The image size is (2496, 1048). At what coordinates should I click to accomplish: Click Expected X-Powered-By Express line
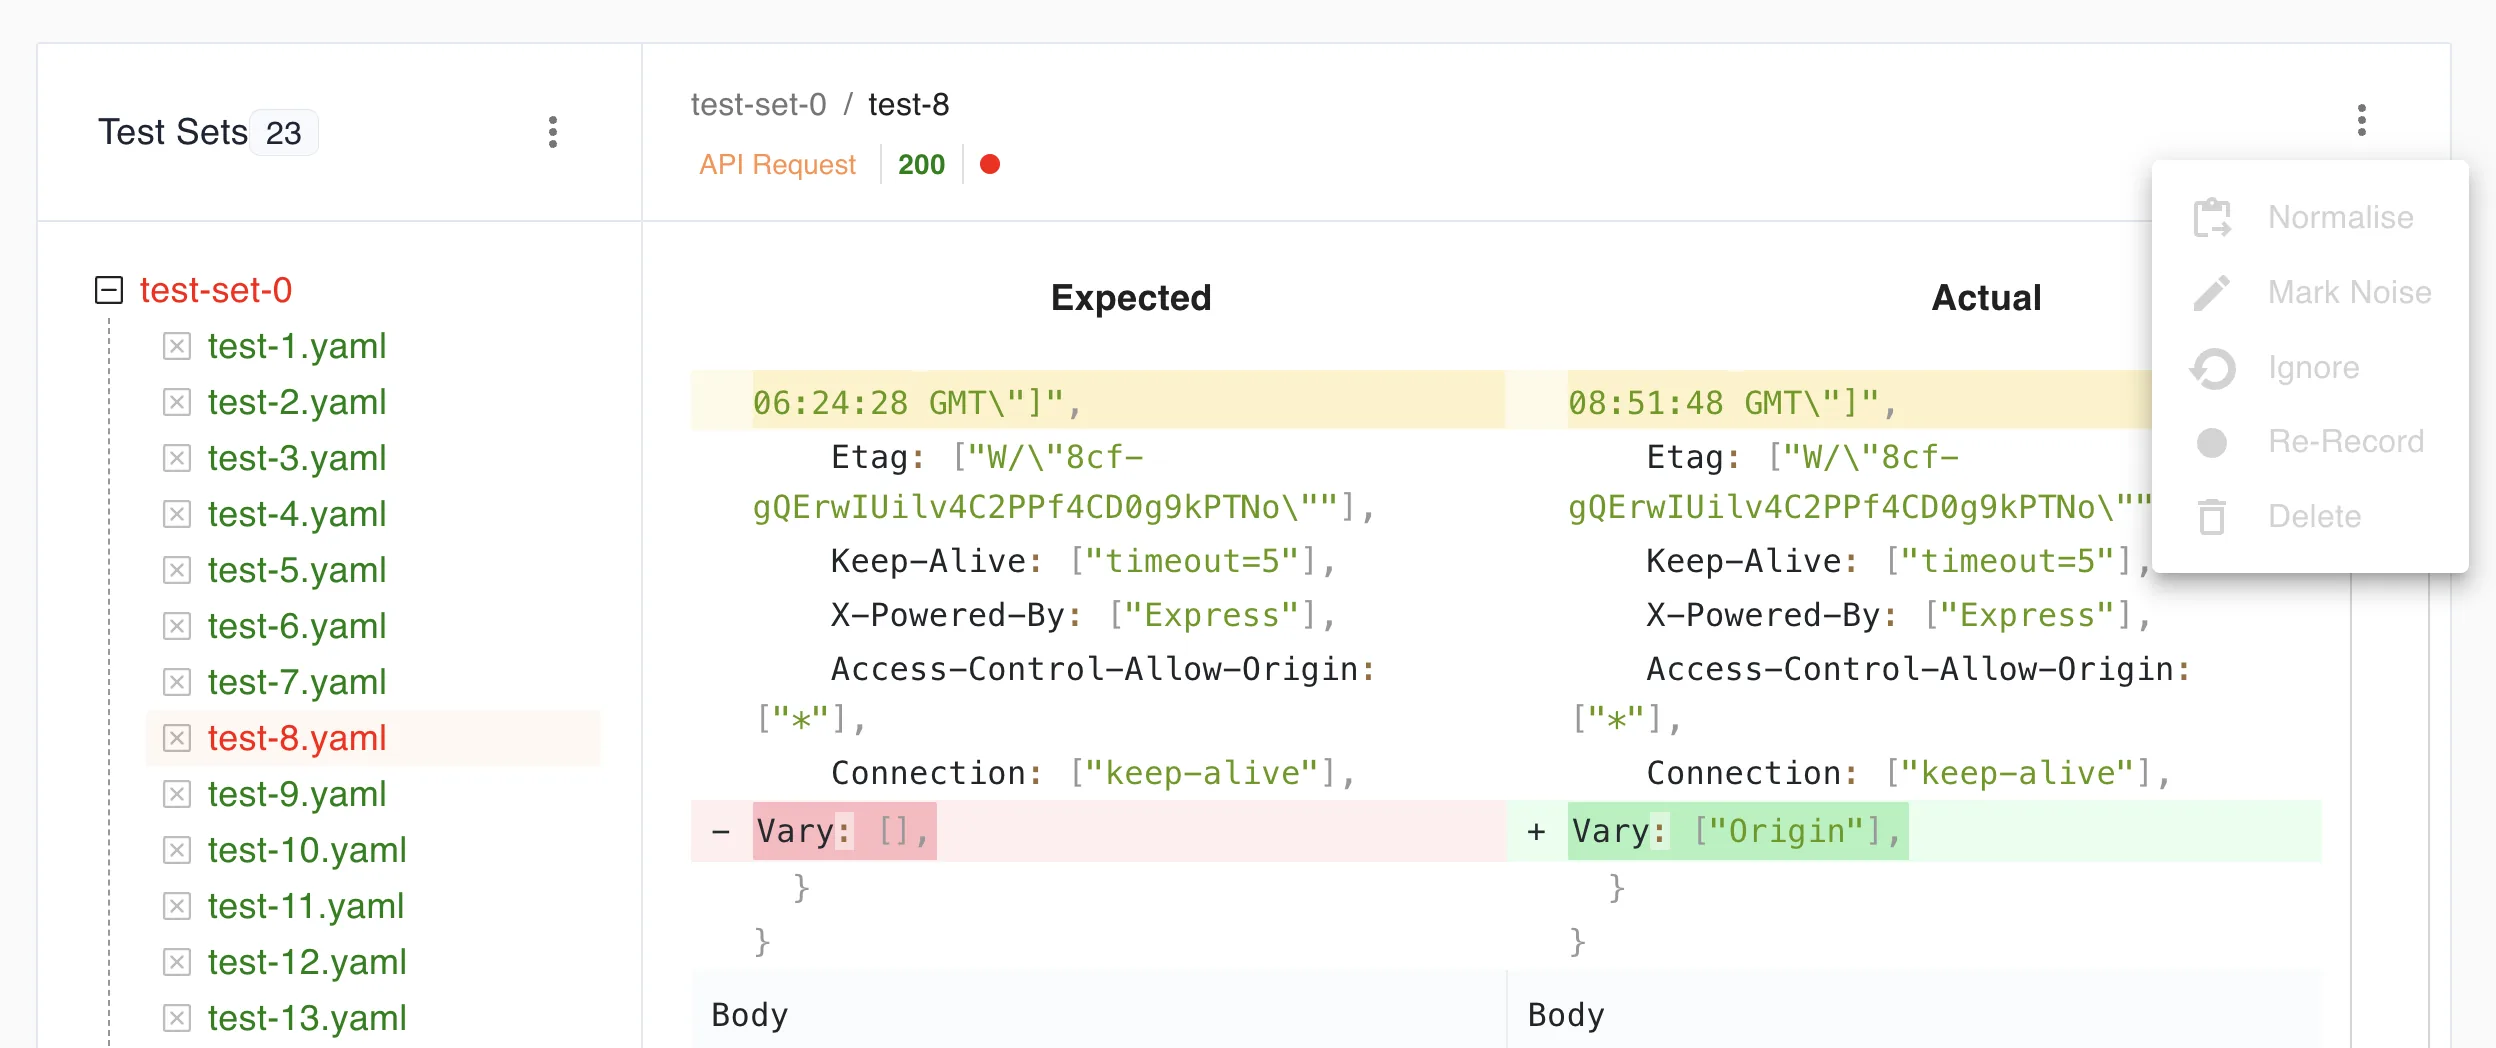tap(1083, 614)
